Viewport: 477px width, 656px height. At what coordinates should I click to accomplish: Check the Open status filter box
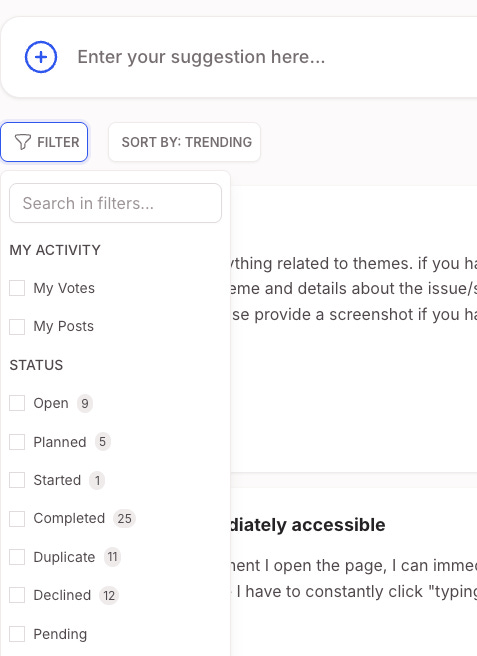pyautogui.click(x=17, y=403)
